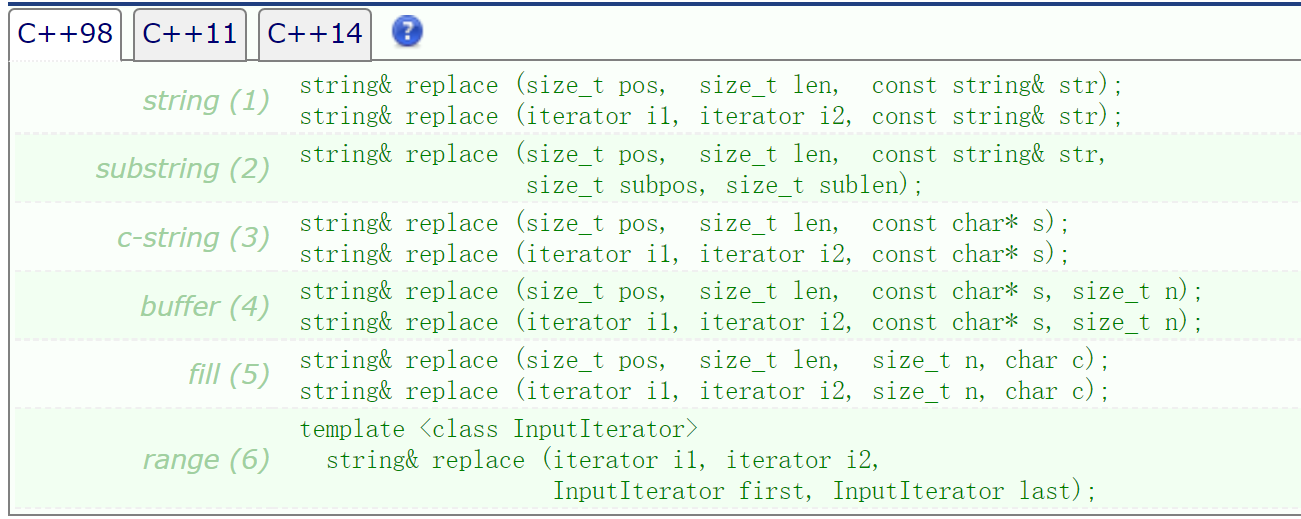Switch to the C++14 tab
1301x519 pixels.
315,34
